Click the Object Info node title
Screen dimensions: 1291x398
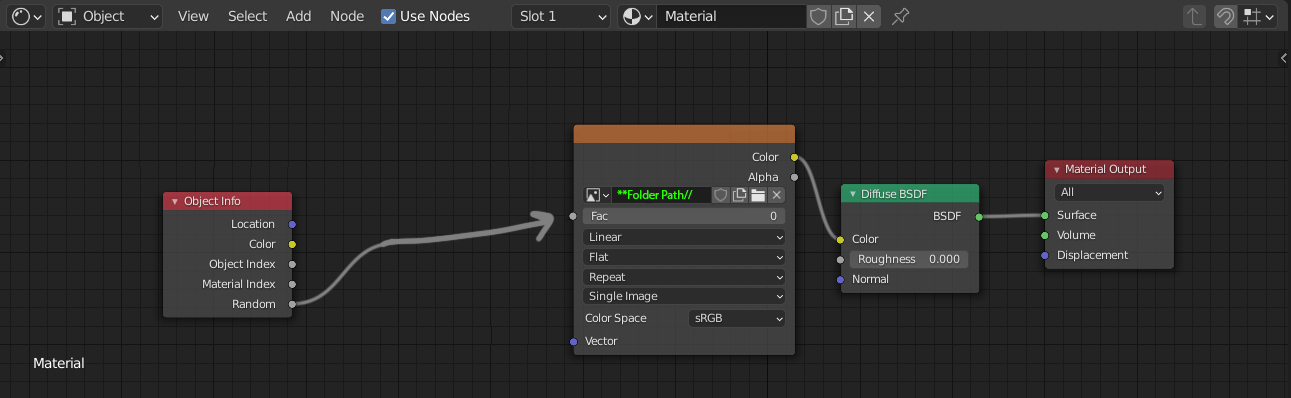tap(212, 201)
